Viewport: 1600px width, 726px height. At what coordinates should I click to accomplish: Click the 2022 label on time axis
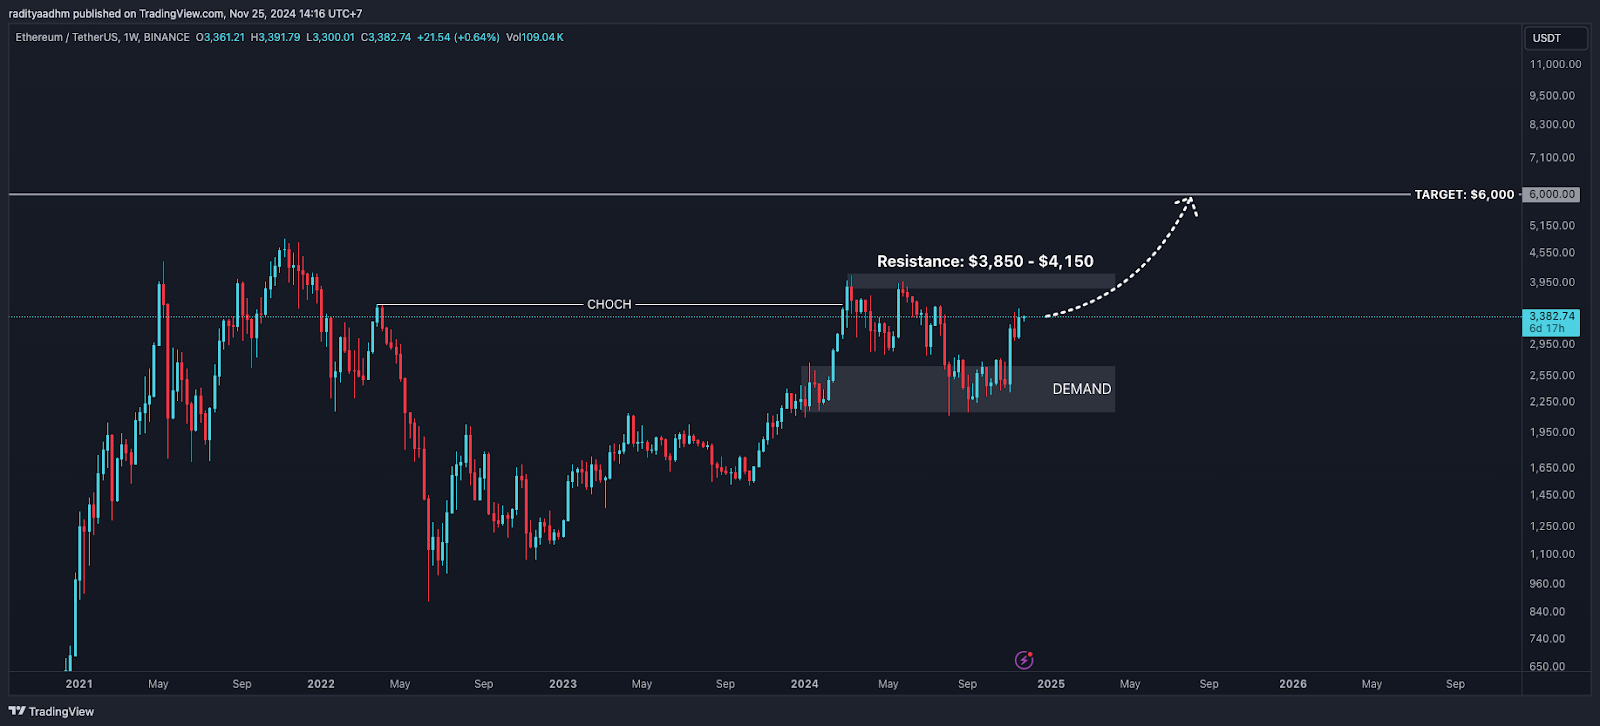pyautogui.click(x=321, y=684)
